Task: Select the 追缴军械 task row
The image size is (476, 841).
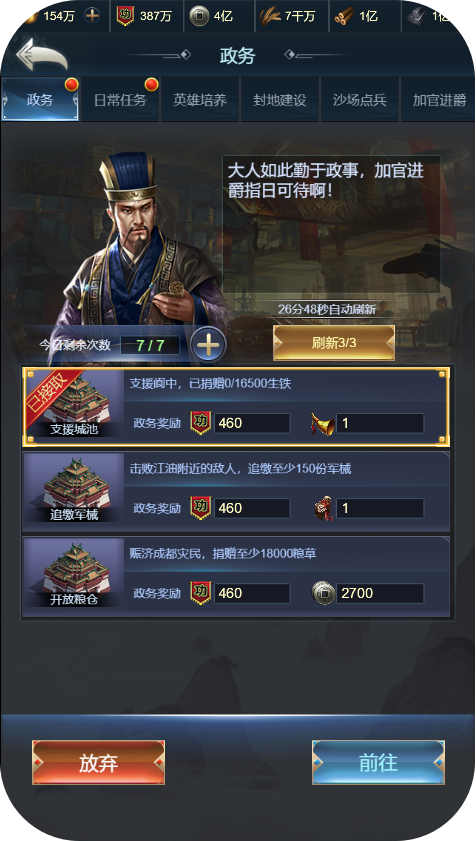Action: click(236, 492)
